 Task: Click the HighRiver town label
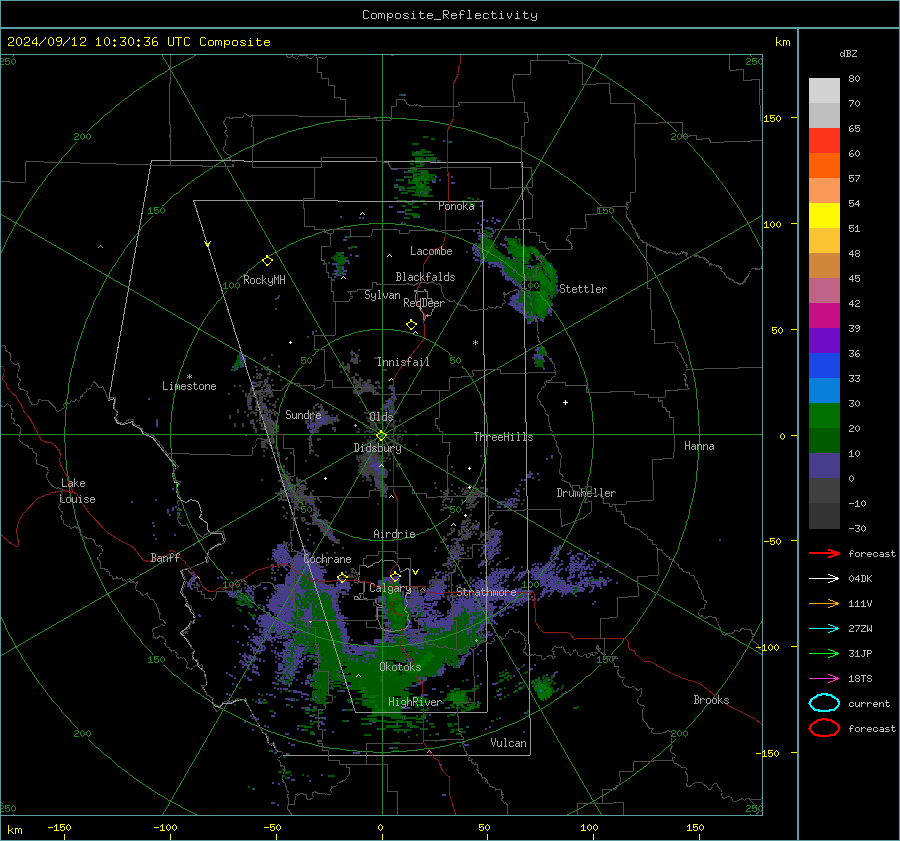tap(414, 702)
